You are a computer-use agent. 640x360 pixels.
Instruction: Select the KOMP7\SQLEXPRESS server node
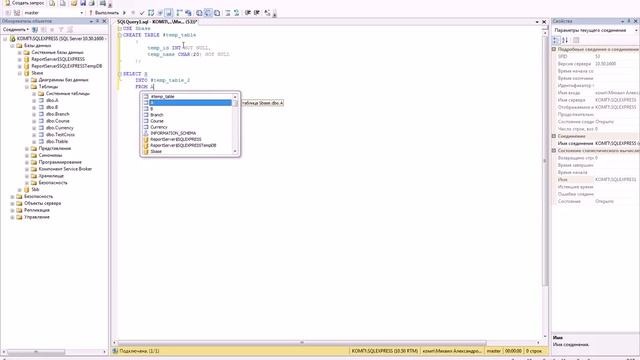pos(61,39)
